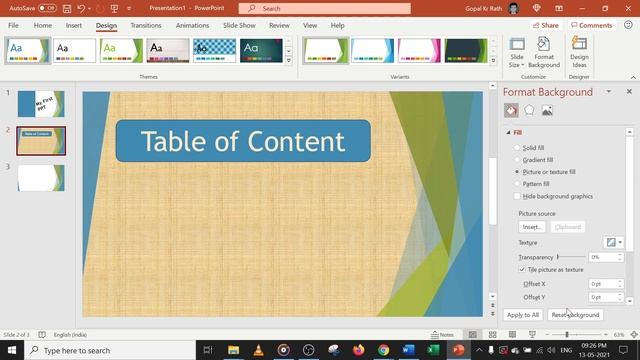
Task: Switch to Reading View icon
Action: [512, 335]
